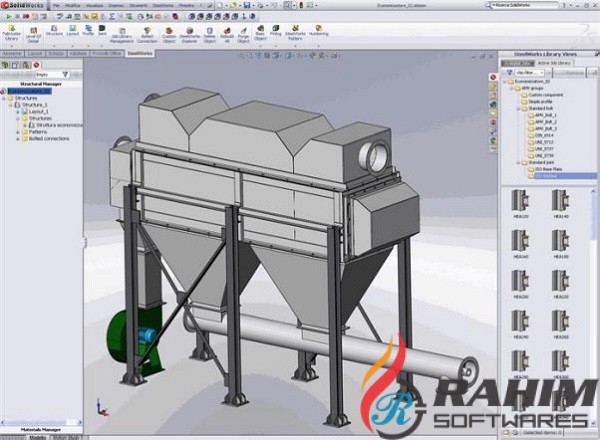Click the New document icon
This screenshot has height=440, width=600.
[x=220, y=5]
